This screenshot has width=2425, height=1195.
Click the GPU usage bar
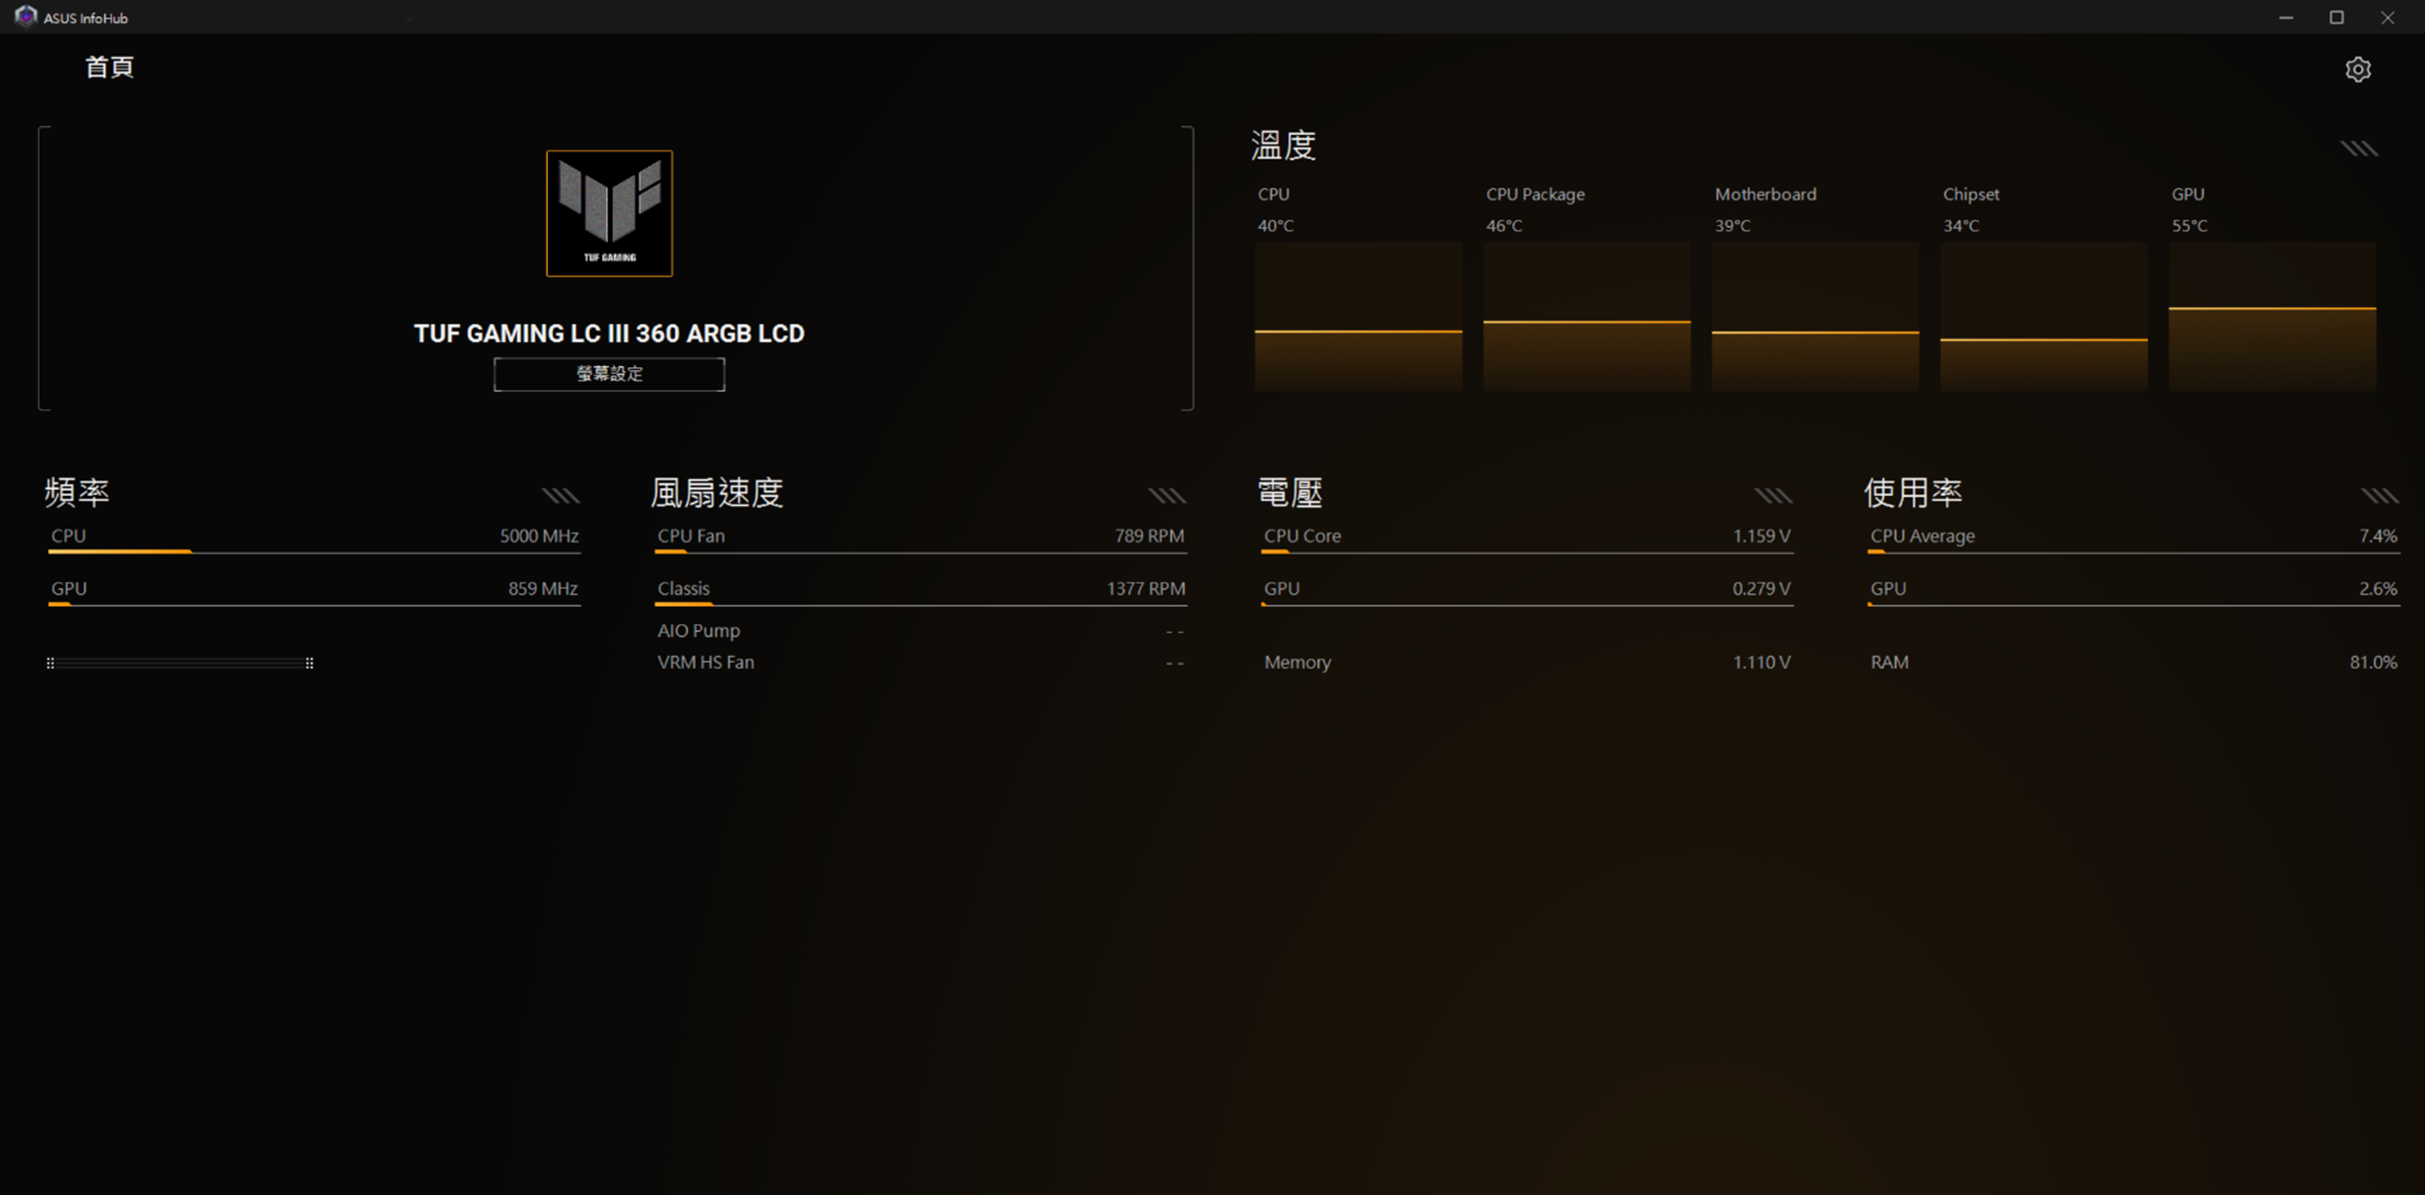click(x=2134, y=604)
